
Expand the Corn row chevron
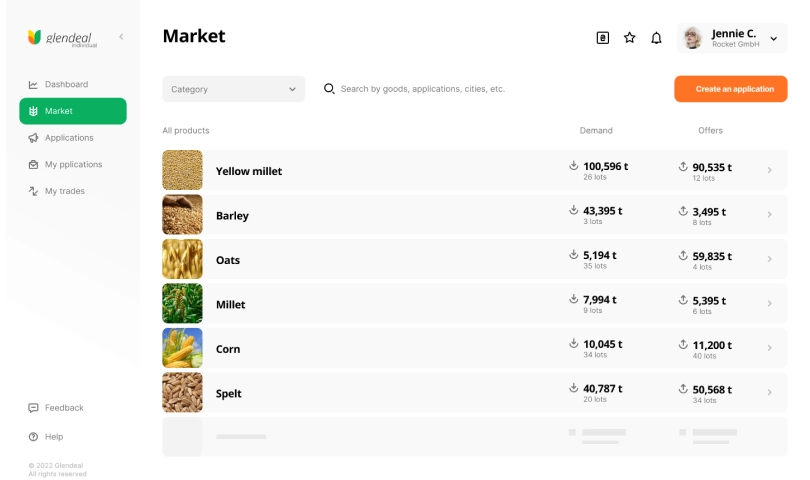(769, 348)
